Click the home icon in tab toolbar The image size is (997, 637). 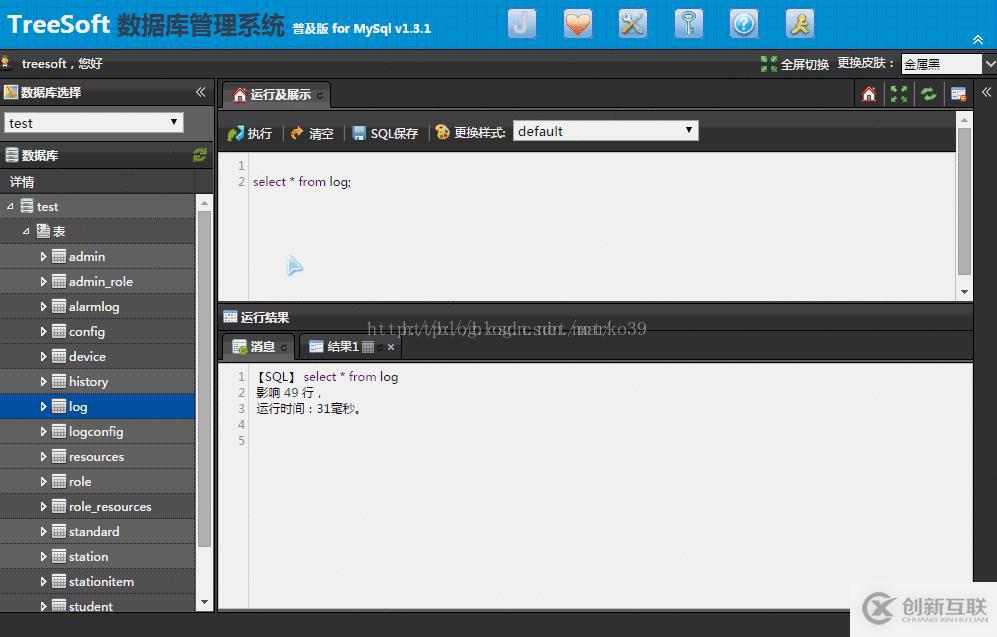tap(869, 94)
